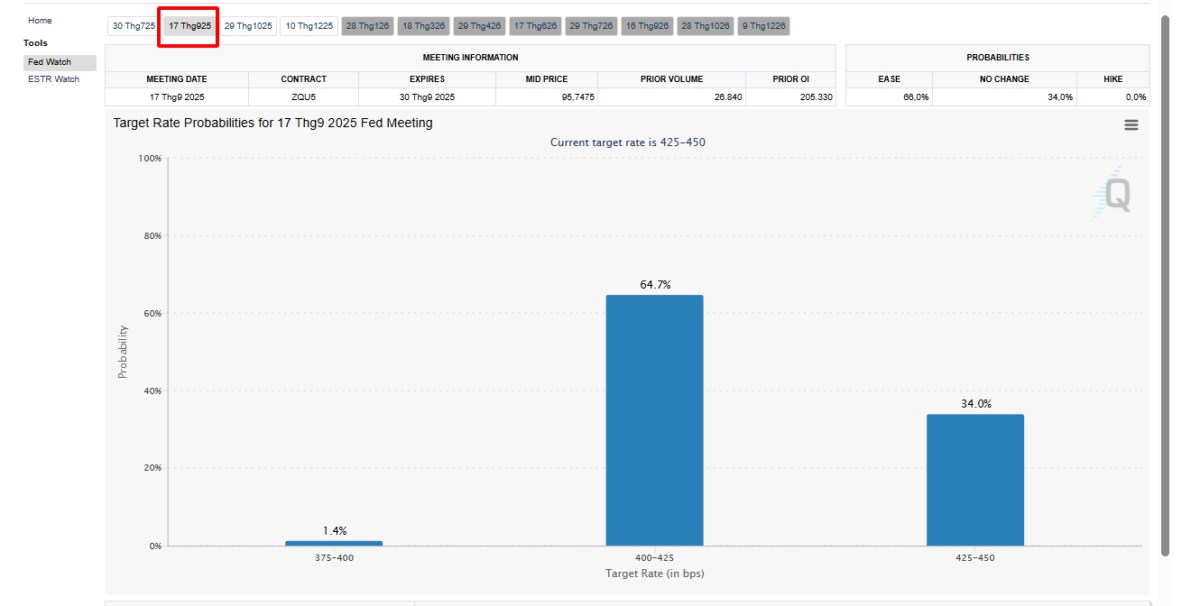The image size is (1200, 606).
Task: Select the 9 Thg1226 meeting tab
Action: 765,26
